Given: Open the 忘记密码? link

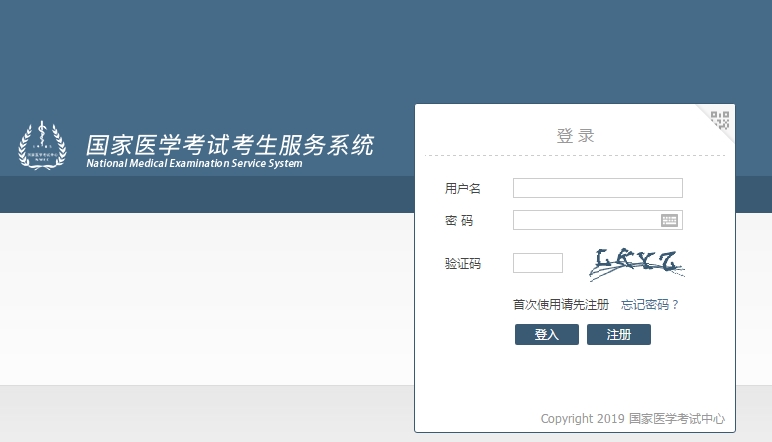Looking at the screenshot, I should point(649,305).
